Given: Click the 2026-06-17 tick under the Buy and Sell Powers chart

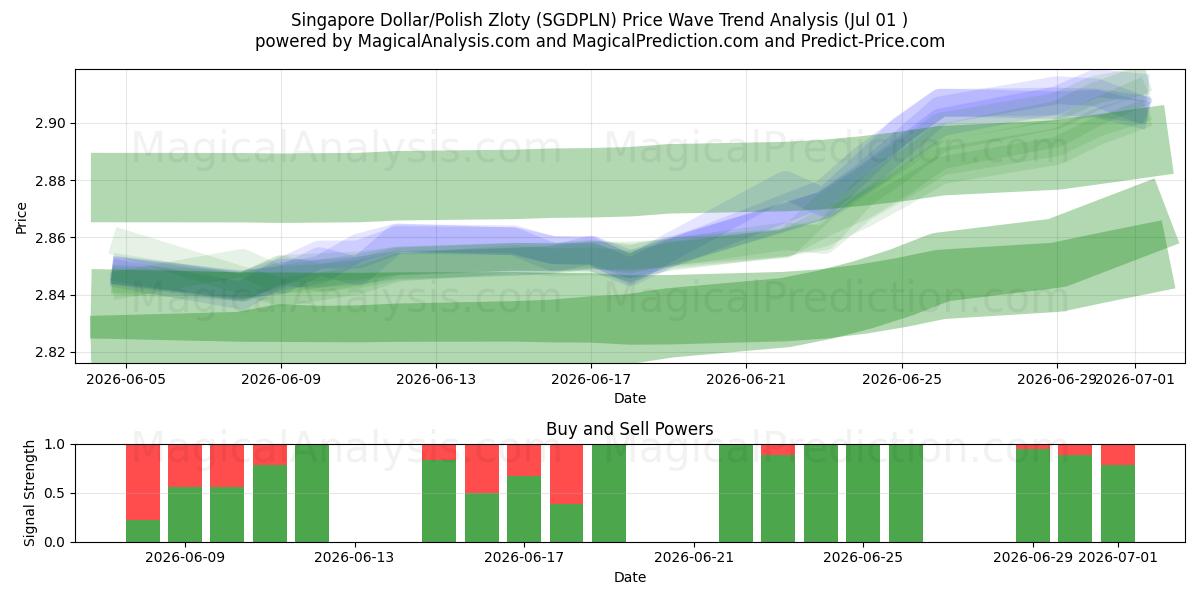Looking at the screenshot, I should [524, 558].
